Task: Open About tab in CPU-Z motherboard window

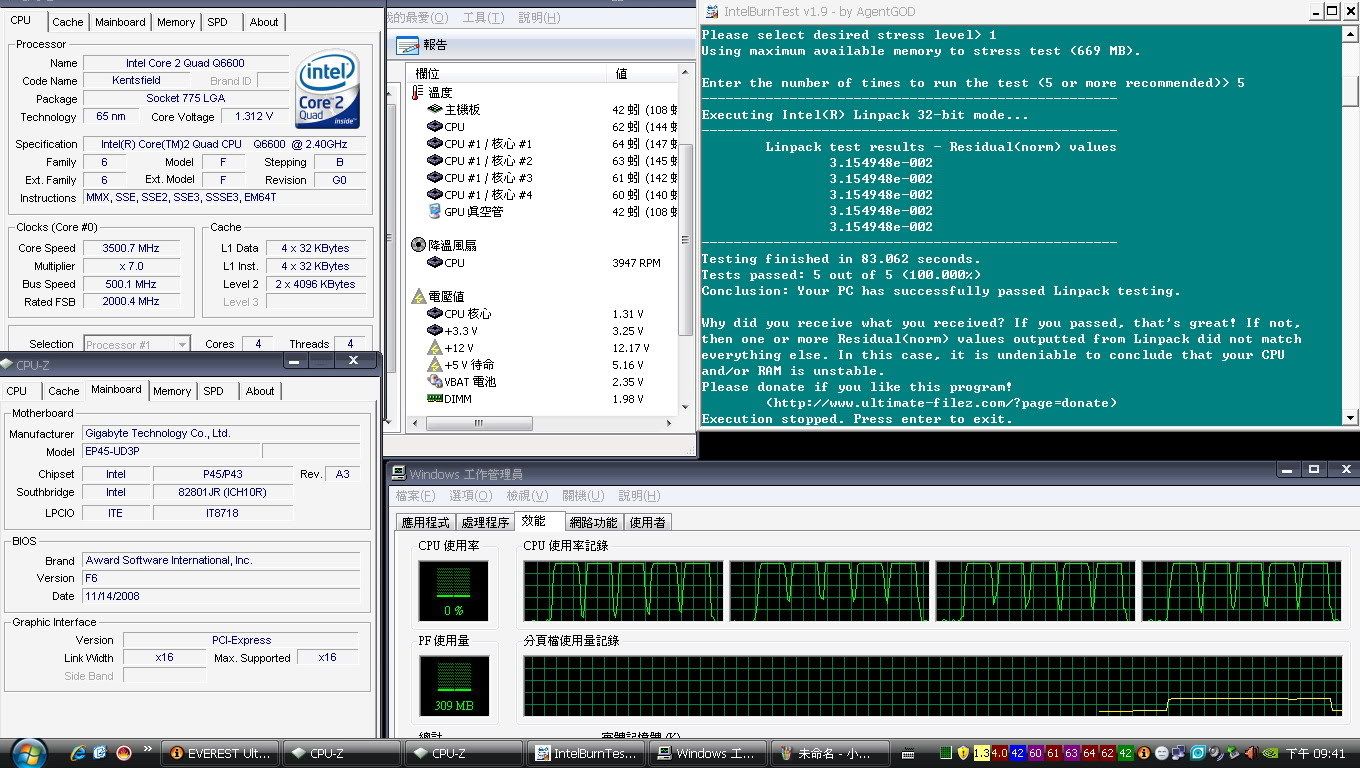Action: [x=260, y=391]
